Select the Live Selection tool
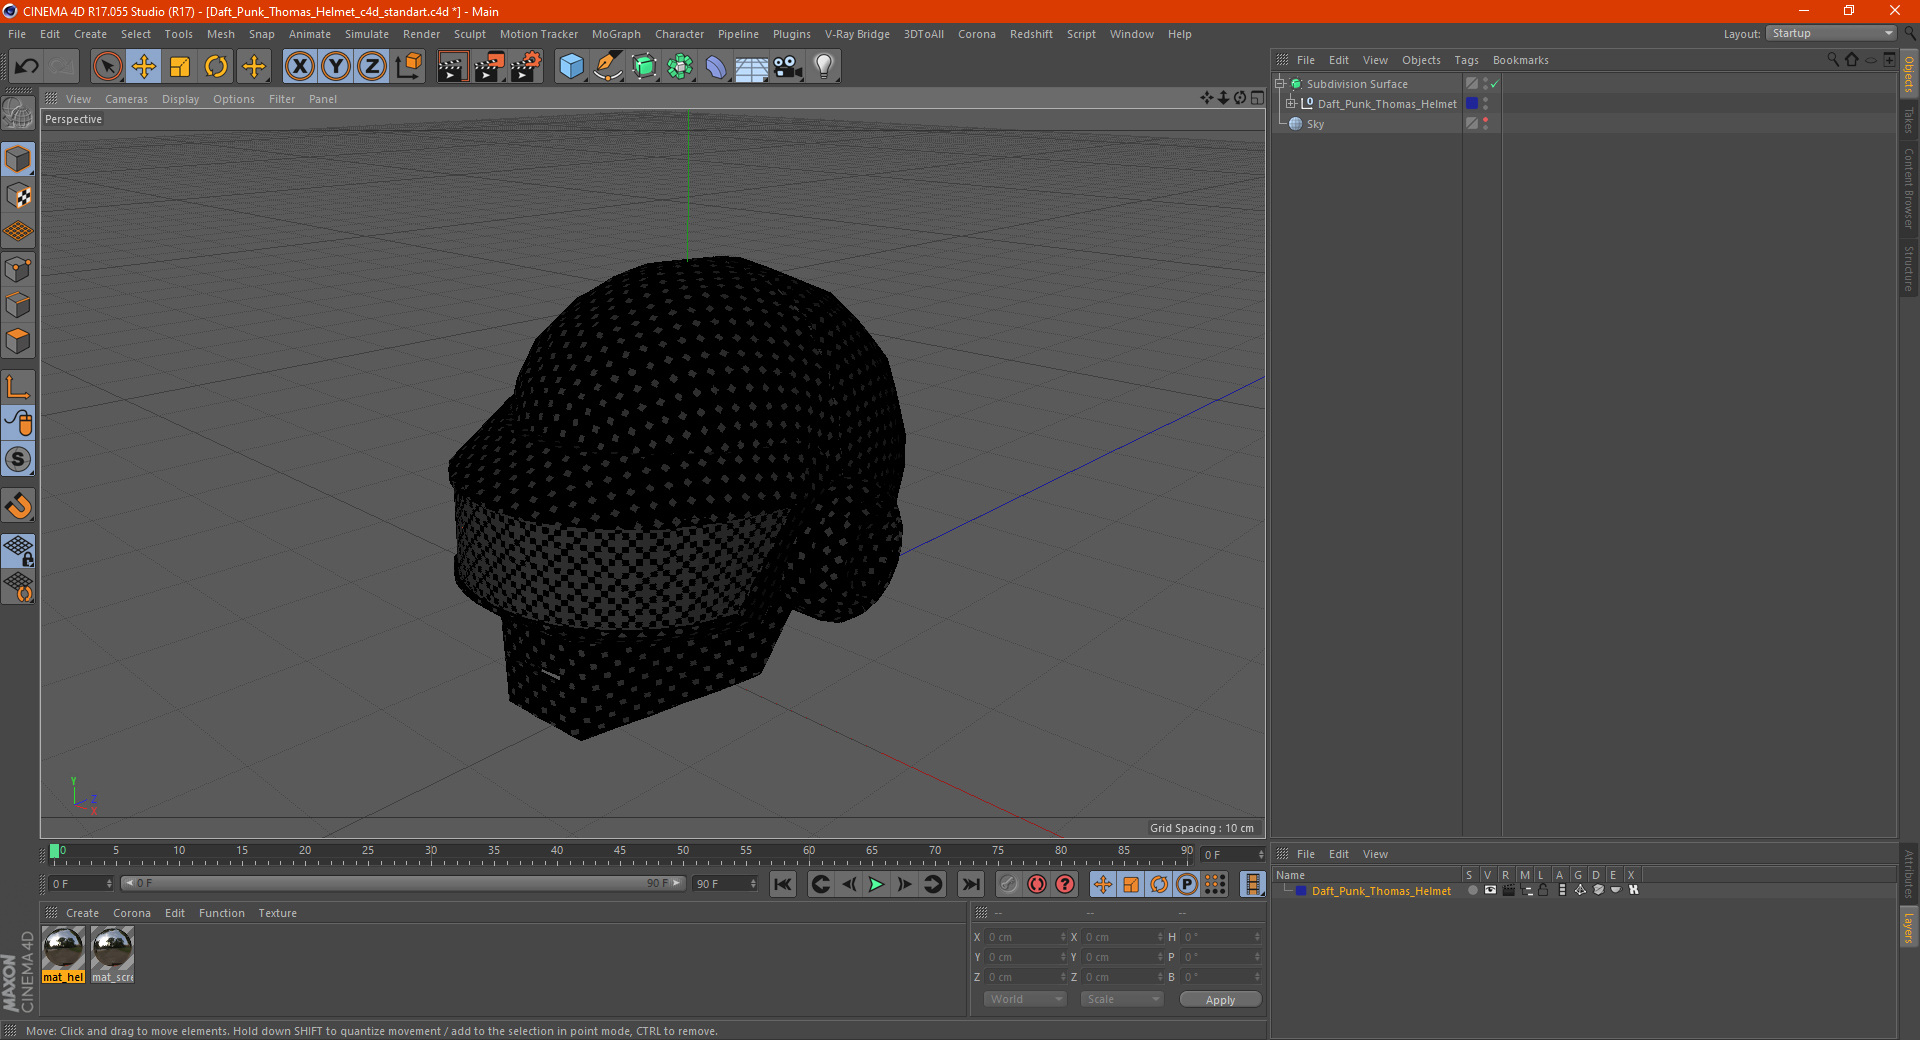Screen dimensions: 1920x1040 pos(107,67)
